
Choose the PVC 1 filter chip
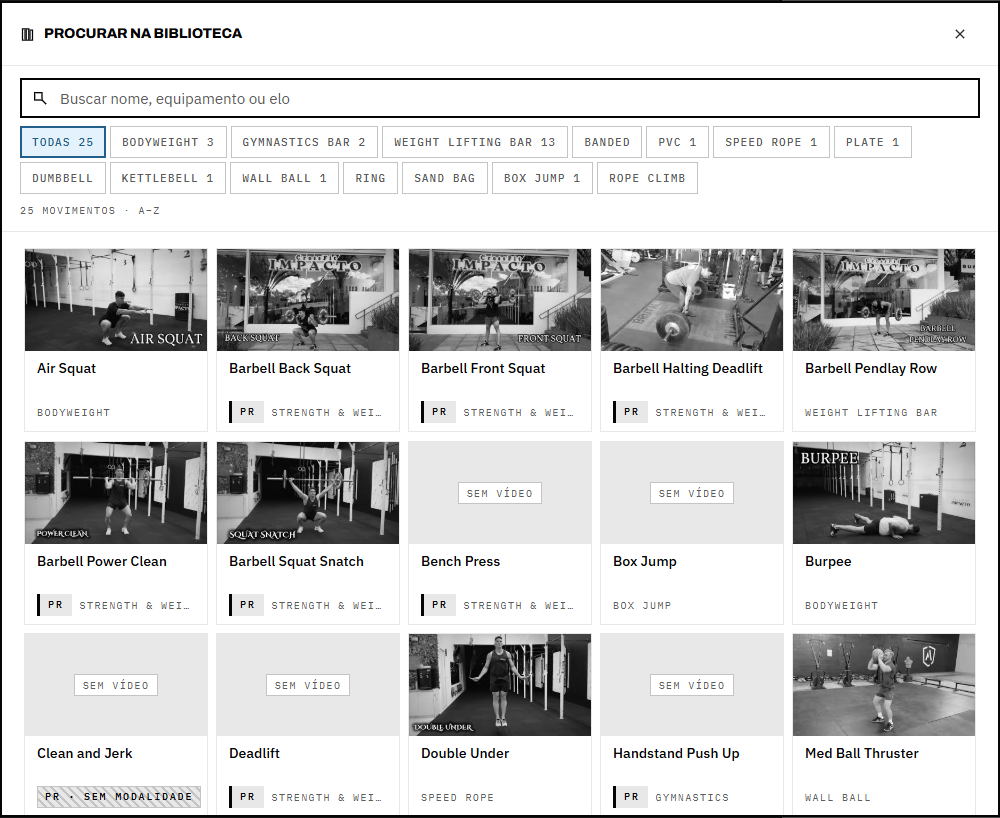(677, 142)
